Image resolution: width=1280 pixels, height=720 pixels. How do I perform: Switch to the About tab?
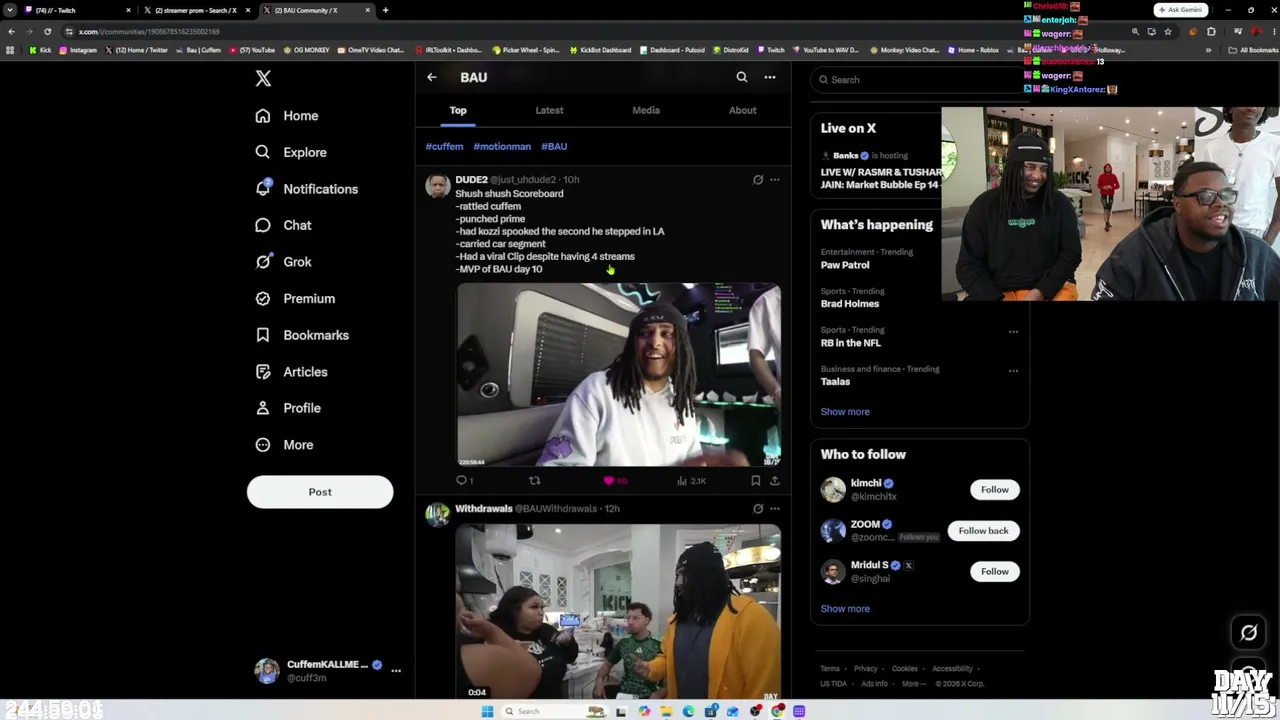click(x=742, y=111)
